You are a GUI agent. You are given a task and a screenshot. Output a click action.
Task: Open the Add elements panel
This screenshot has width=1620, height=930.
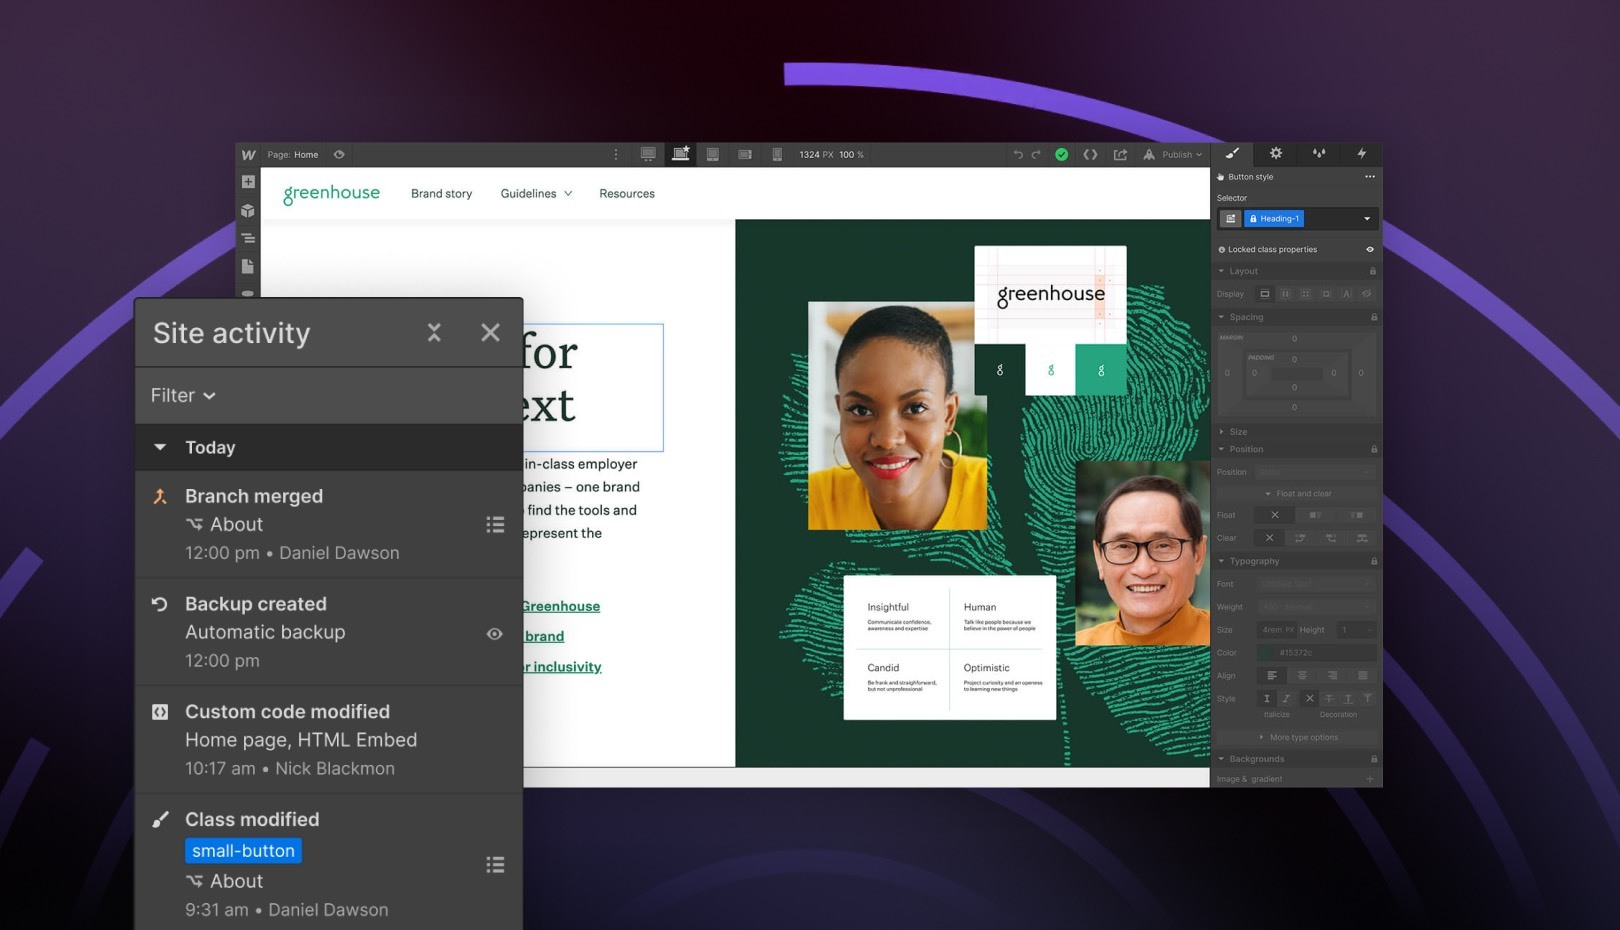pyautogui.click(x=248, y=182)
